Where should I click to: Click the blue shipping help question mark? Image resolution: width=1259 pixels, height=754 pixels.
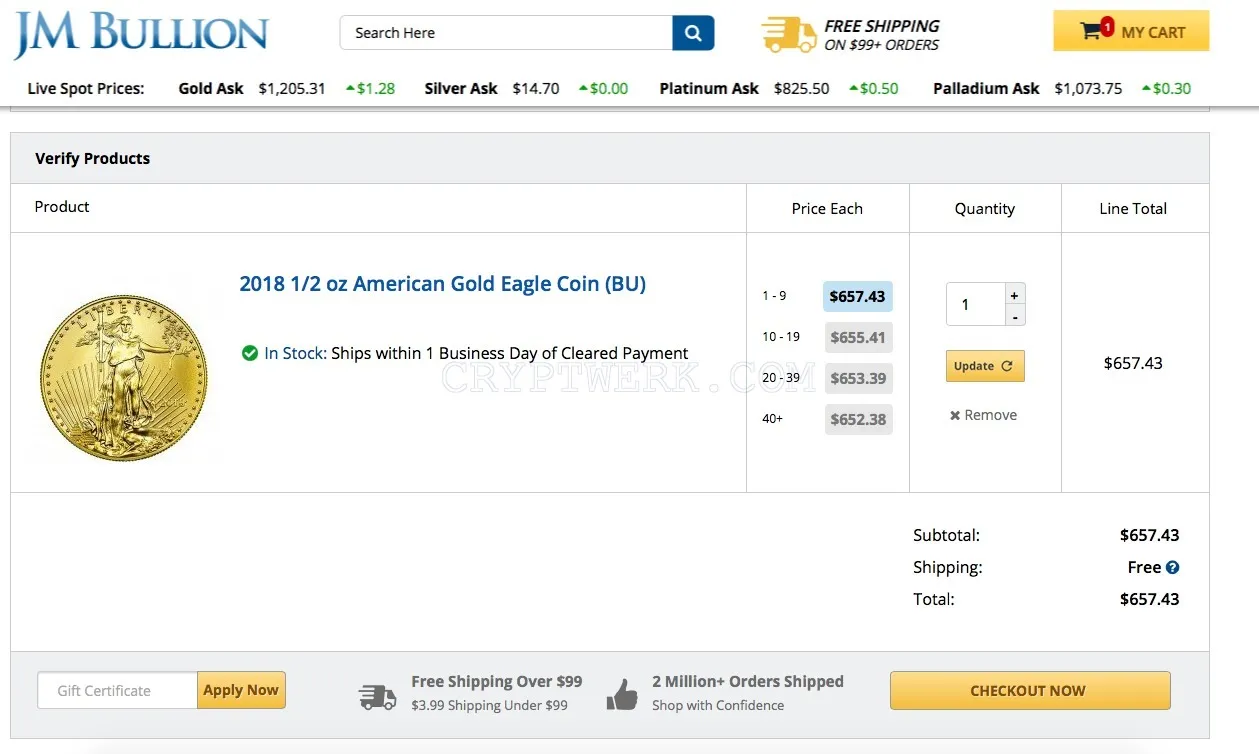[1172, 567]
